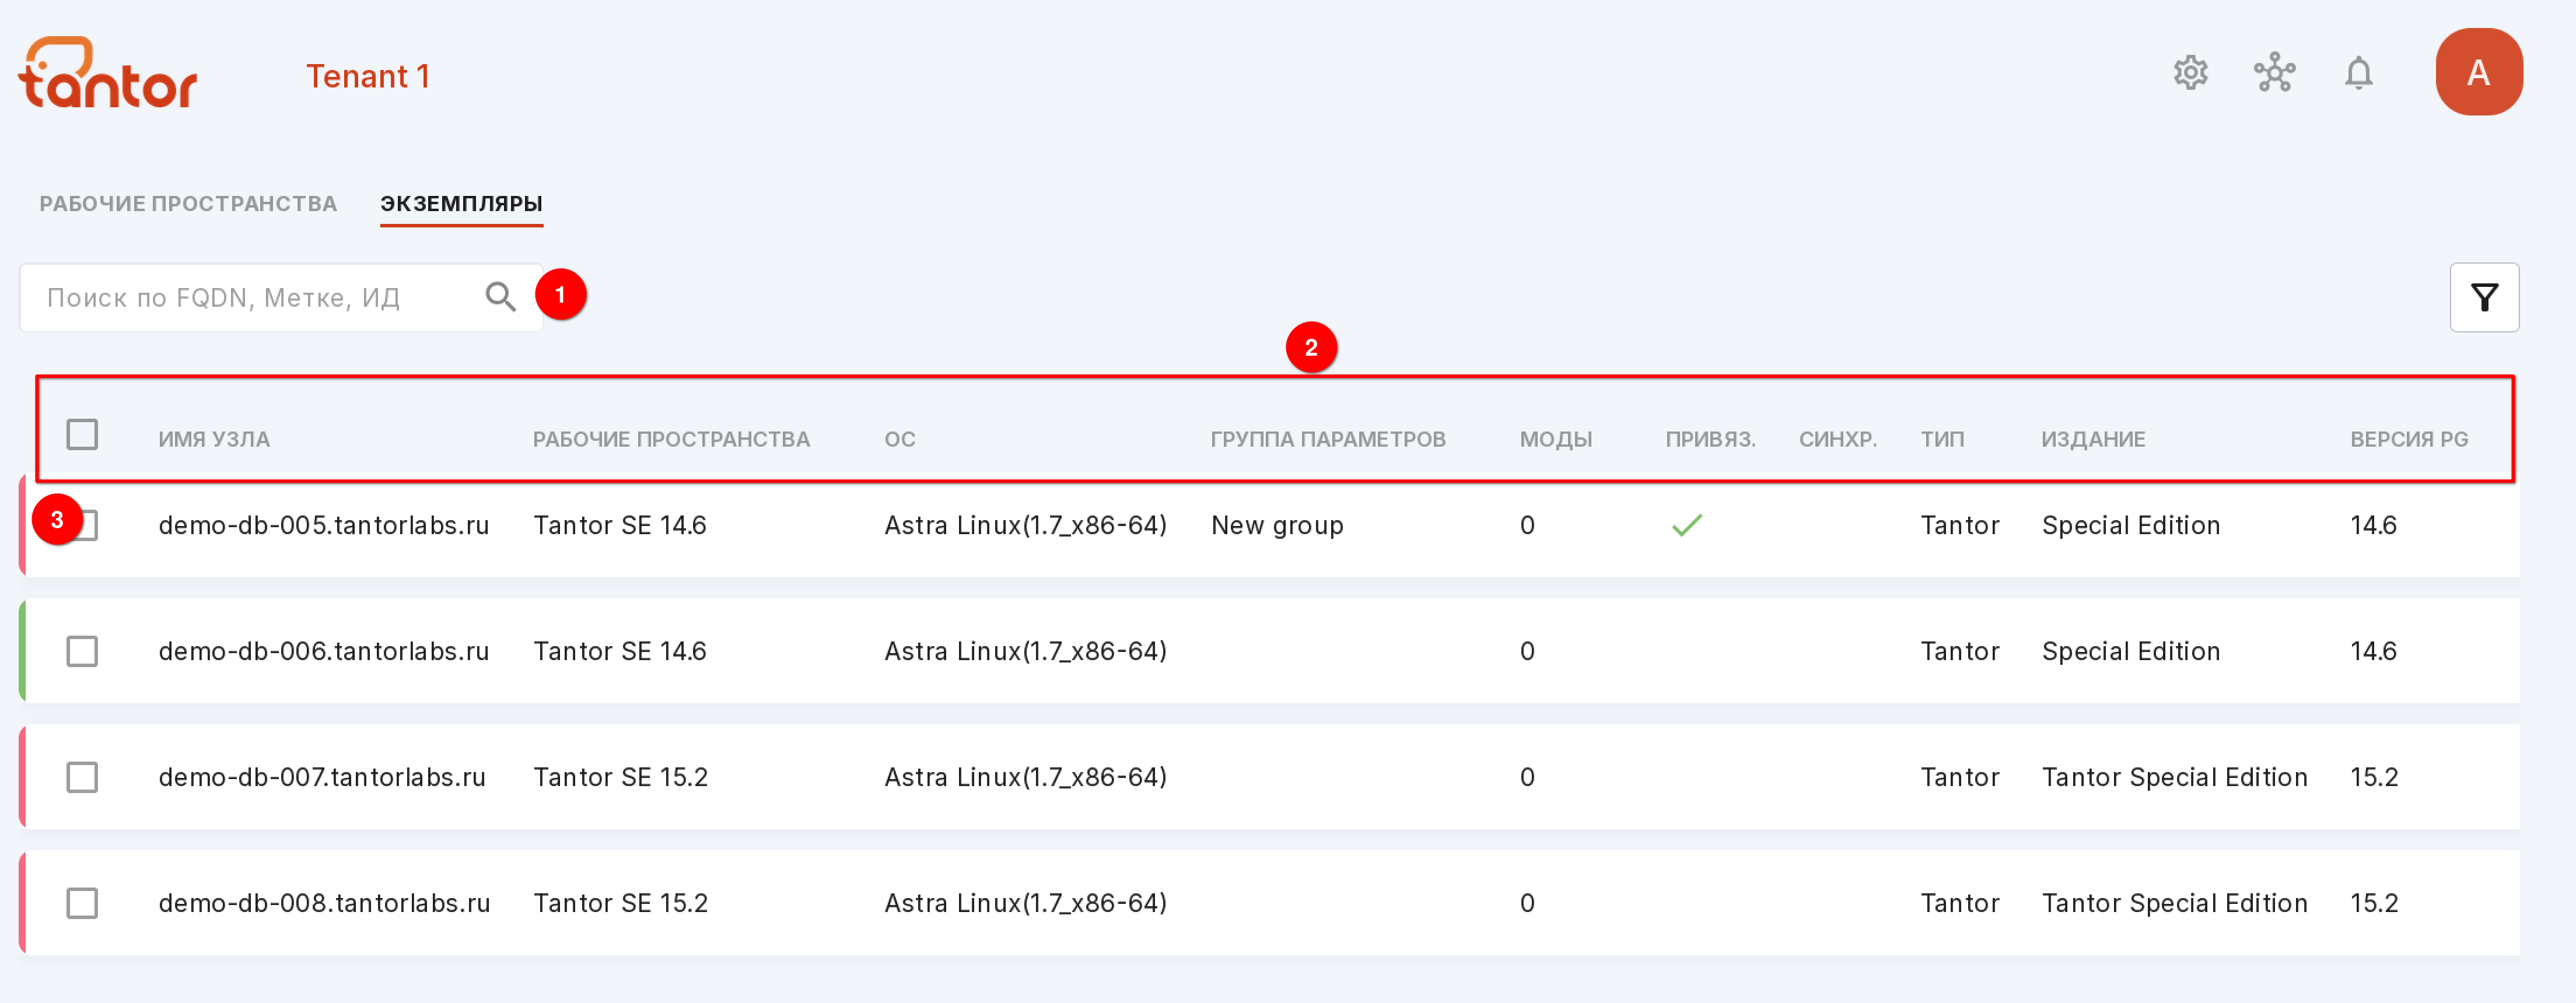Open node demo-db-005.tantorlabs.ru
2576x1003 pixels.
(324, 525)
